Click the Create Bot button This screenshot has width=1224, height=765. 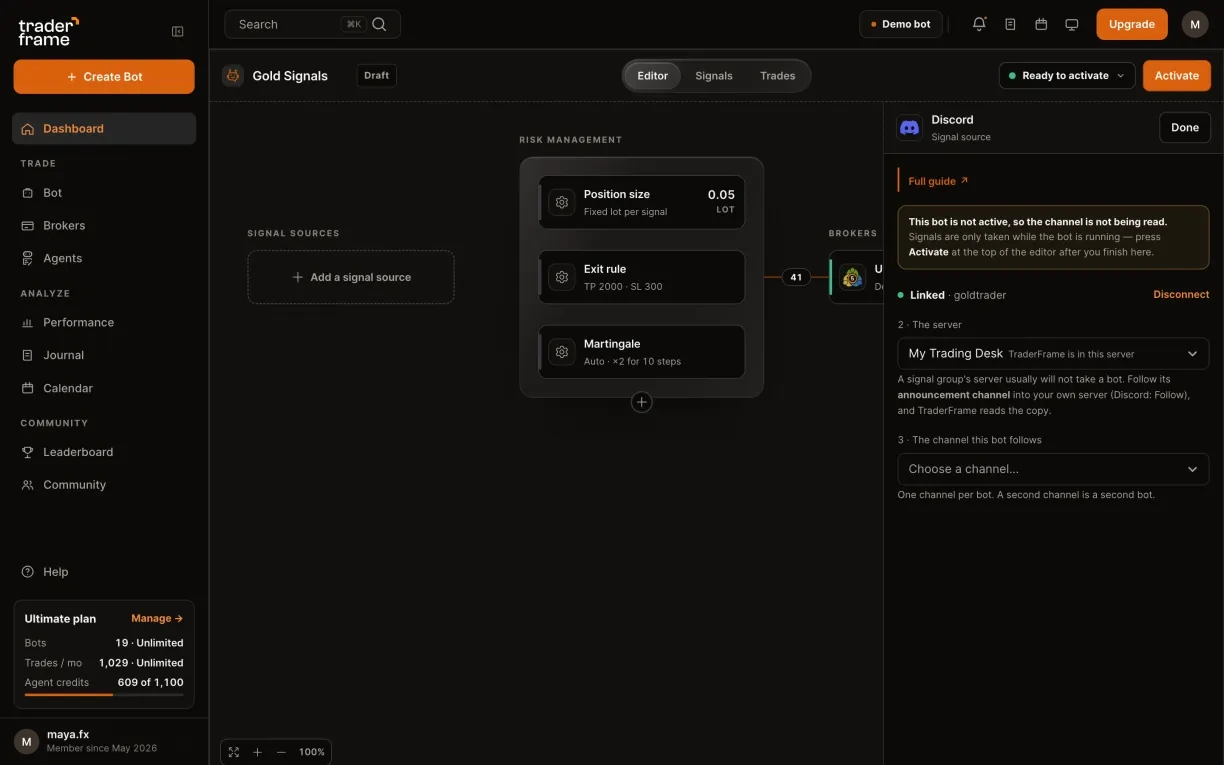pos(104,77)
